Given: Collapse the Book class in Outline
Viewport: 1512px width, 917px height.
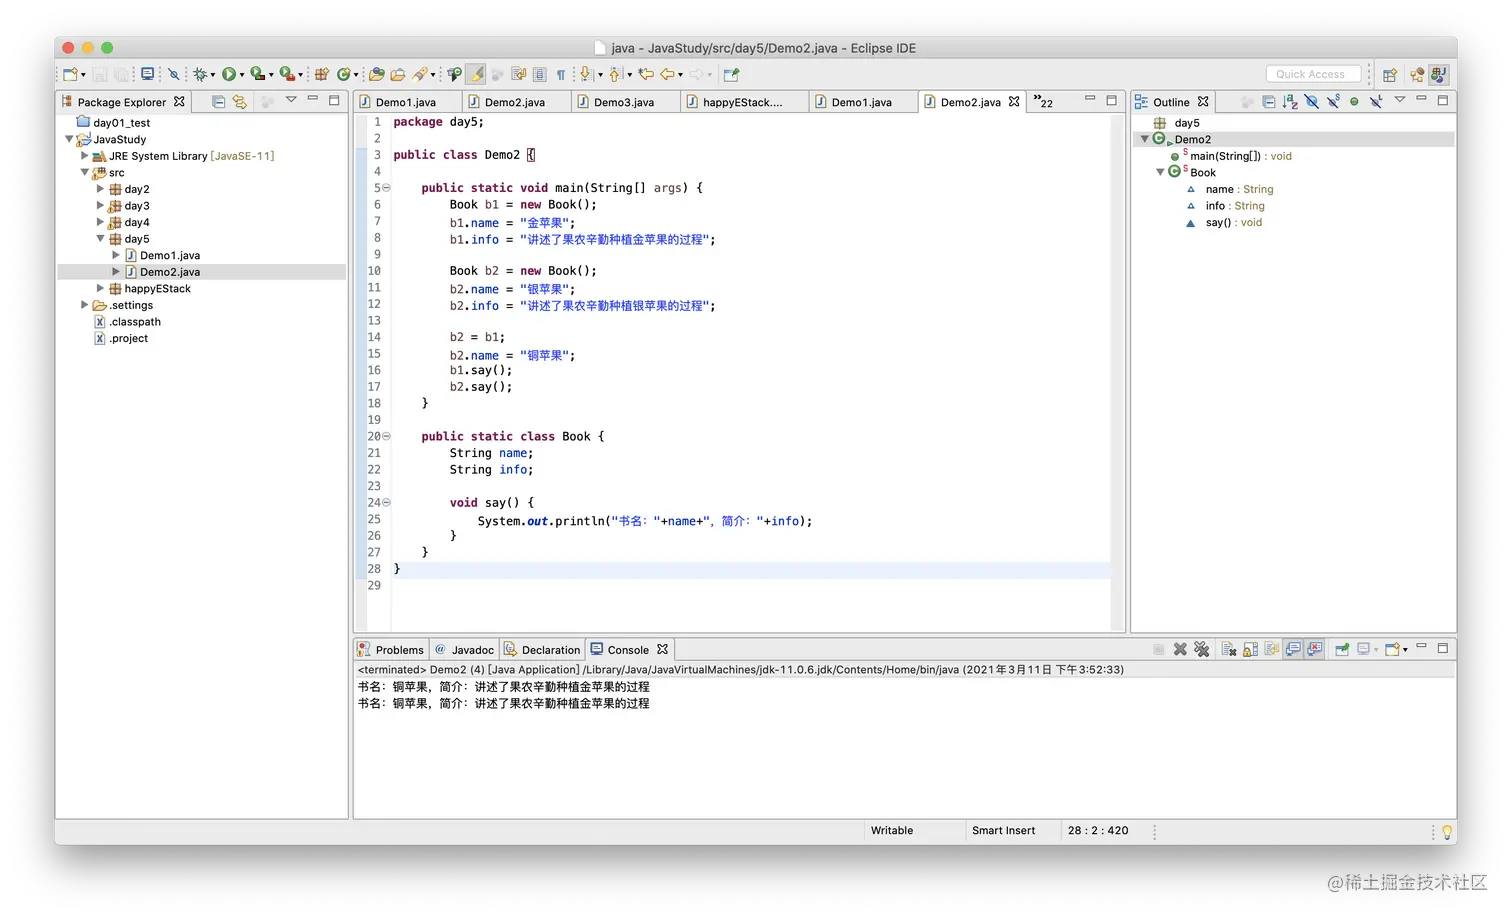Looking at the screenshot, I should coord(1160,172).
